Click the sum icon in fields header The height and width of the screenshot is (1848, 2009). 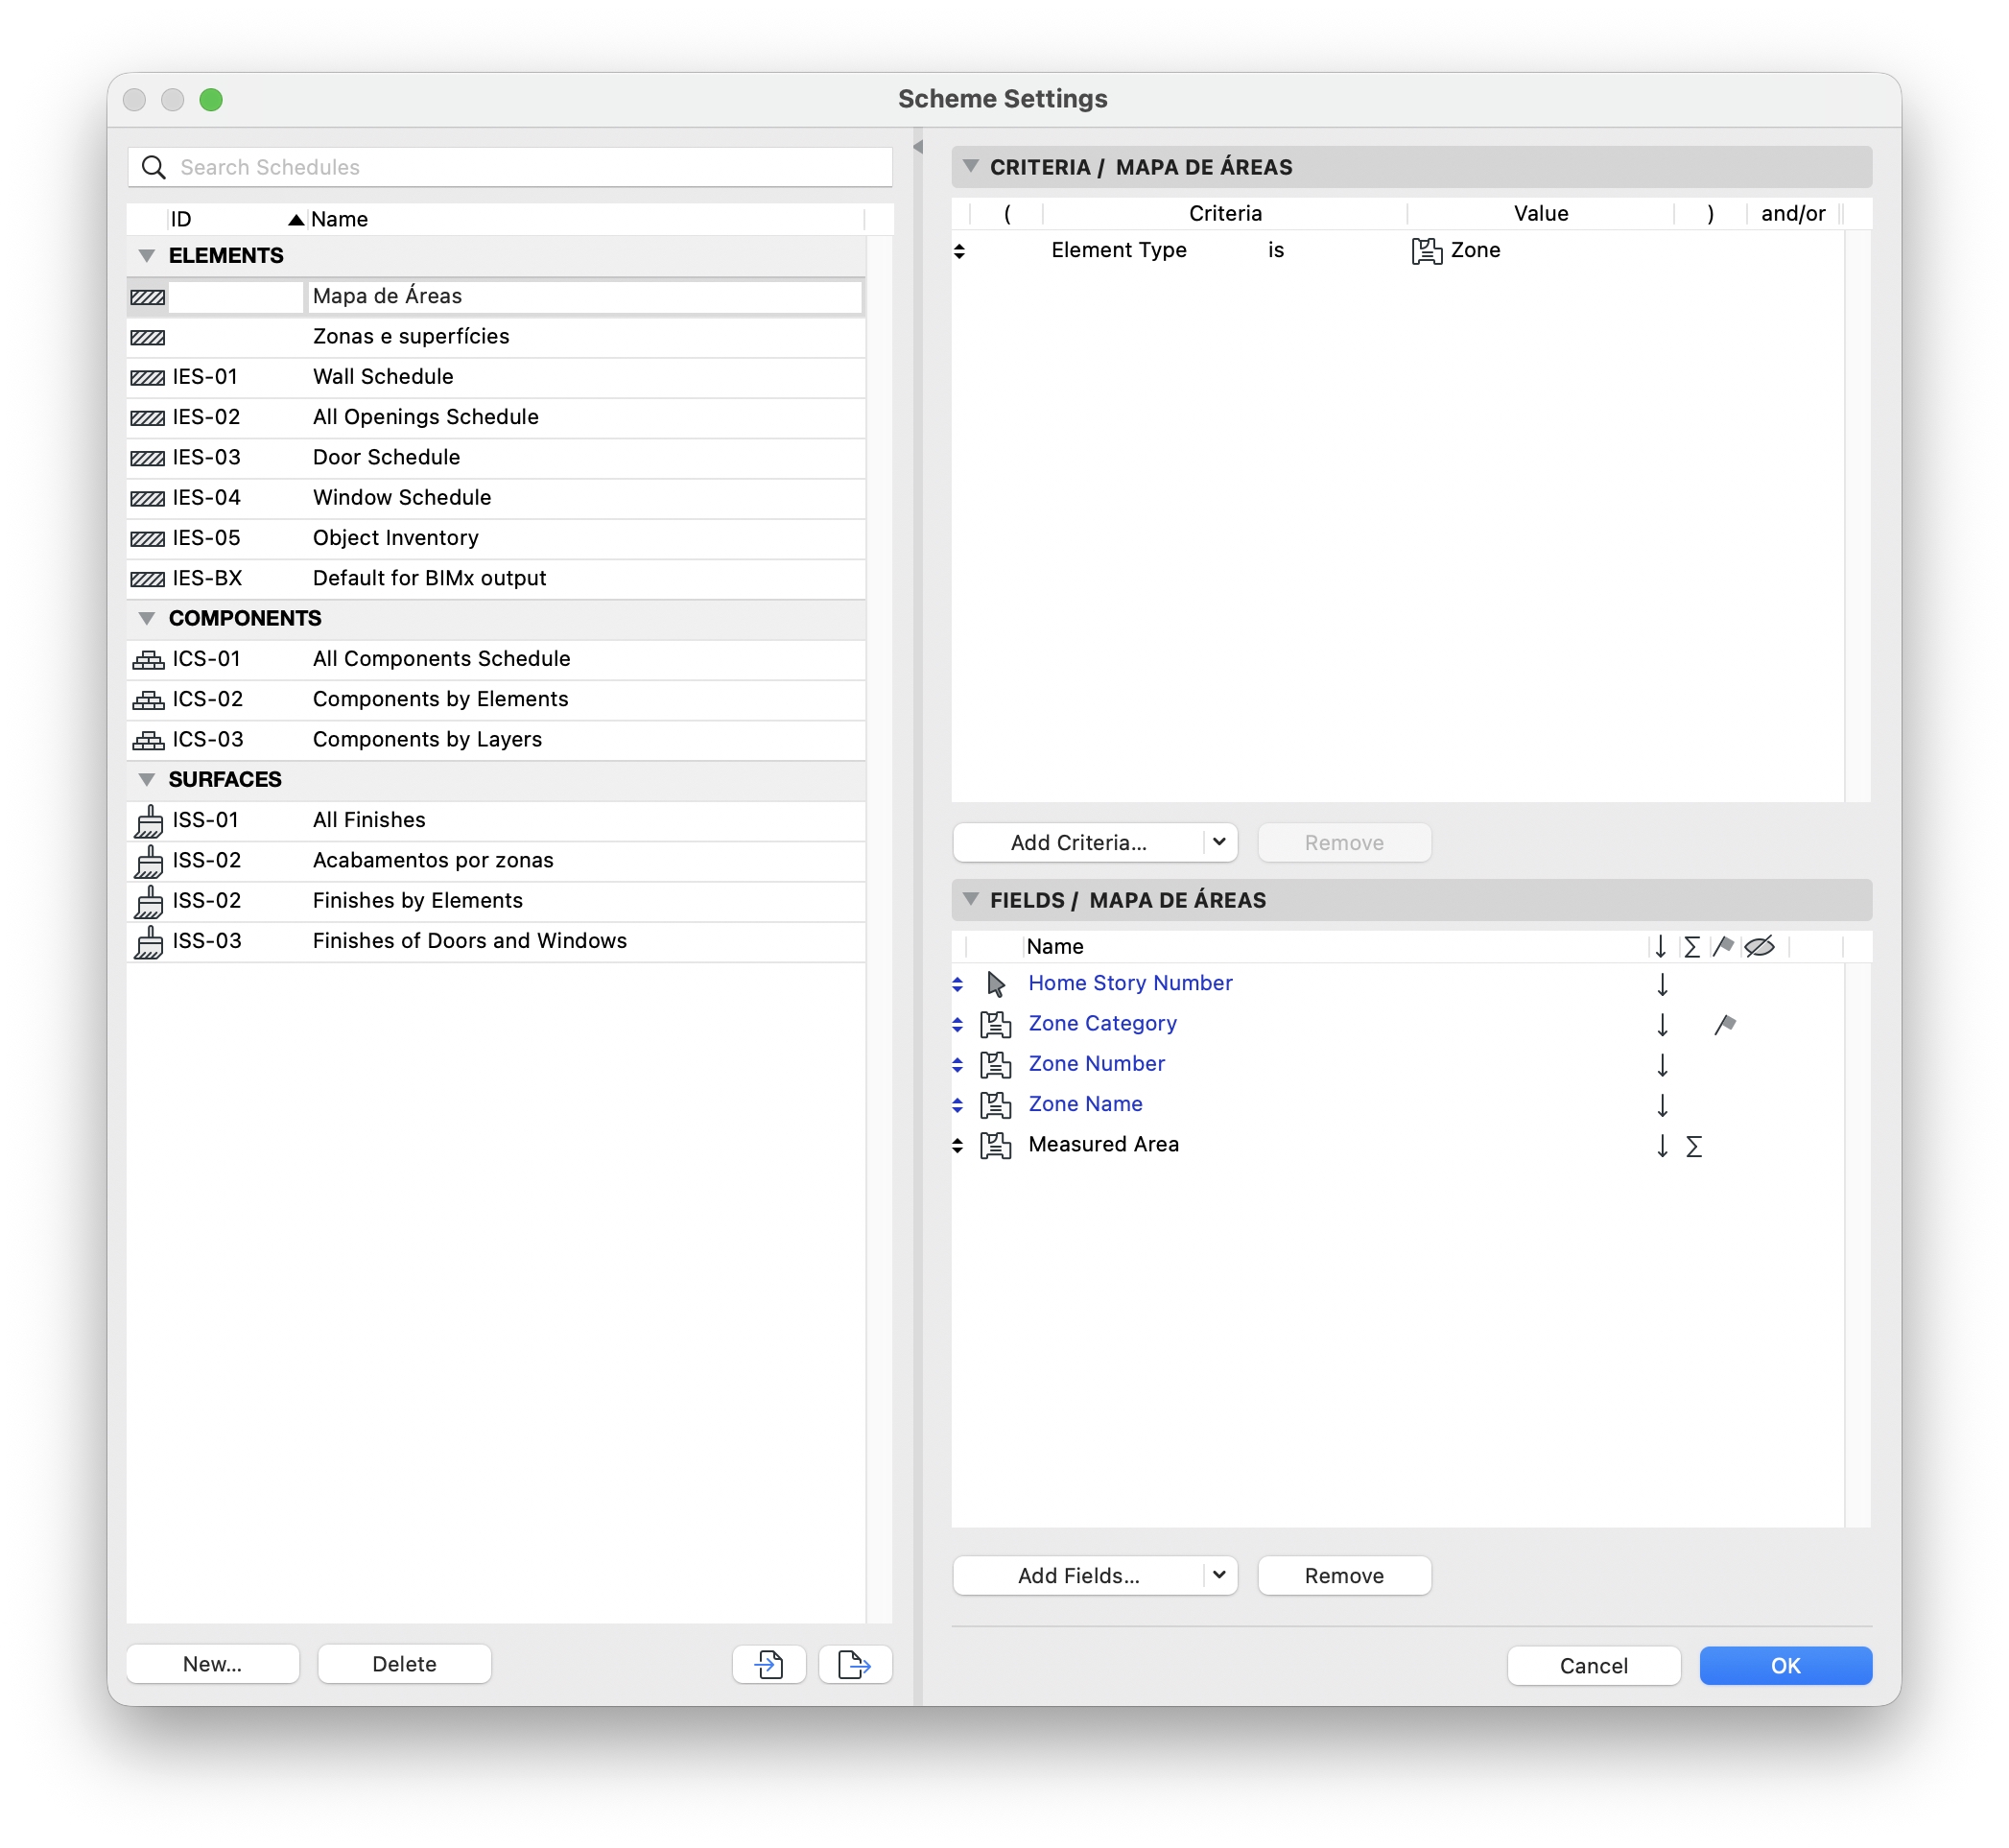point(1691,947)
